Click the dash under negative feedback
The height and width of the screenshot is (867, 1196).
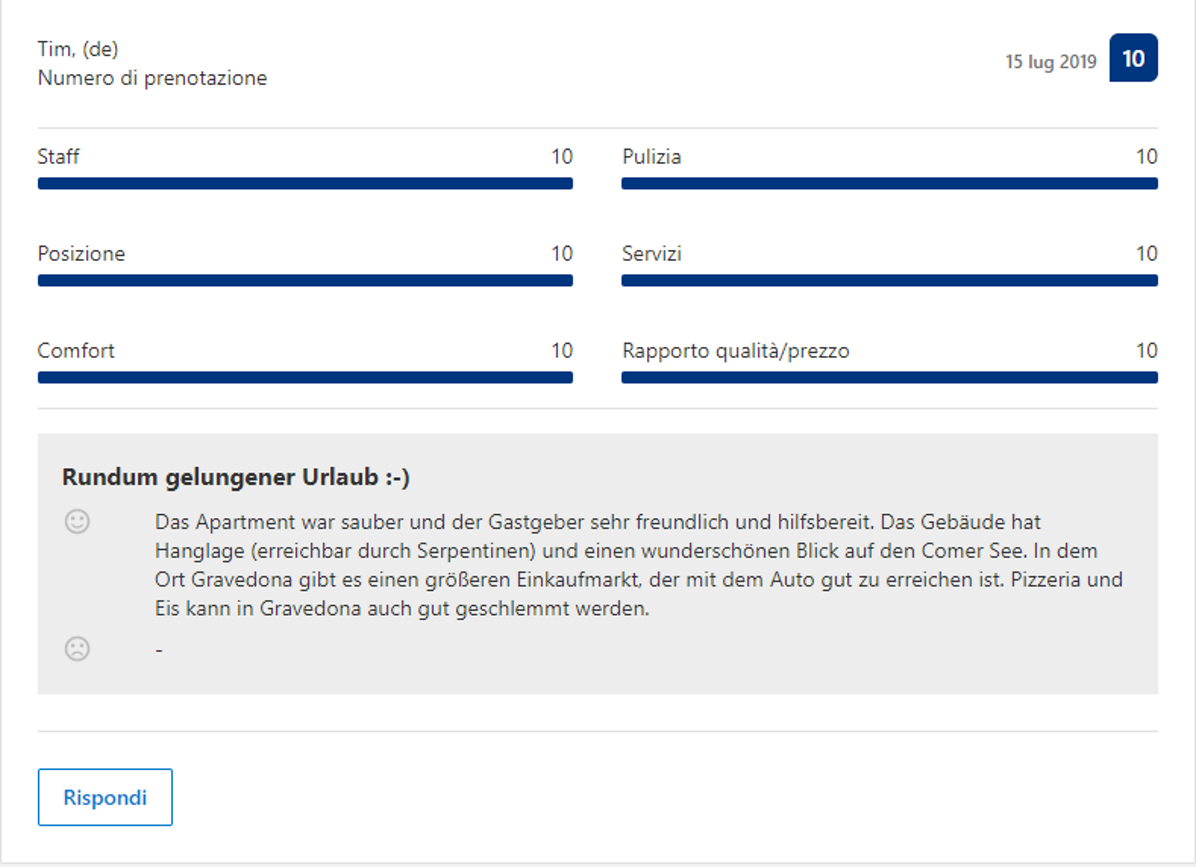pos(159,650)
